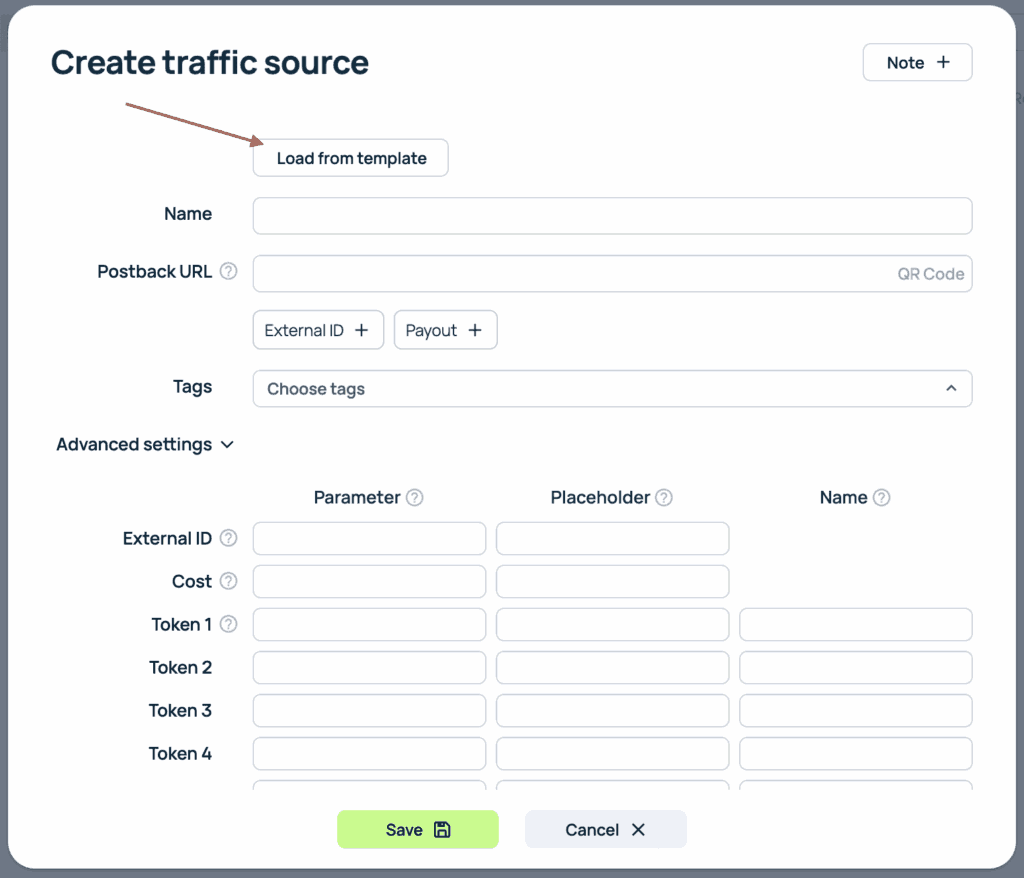This screenshot has width=1024, height=878.
Task: Insert External ID macro into postback
Action: click(x=318, y=330)
